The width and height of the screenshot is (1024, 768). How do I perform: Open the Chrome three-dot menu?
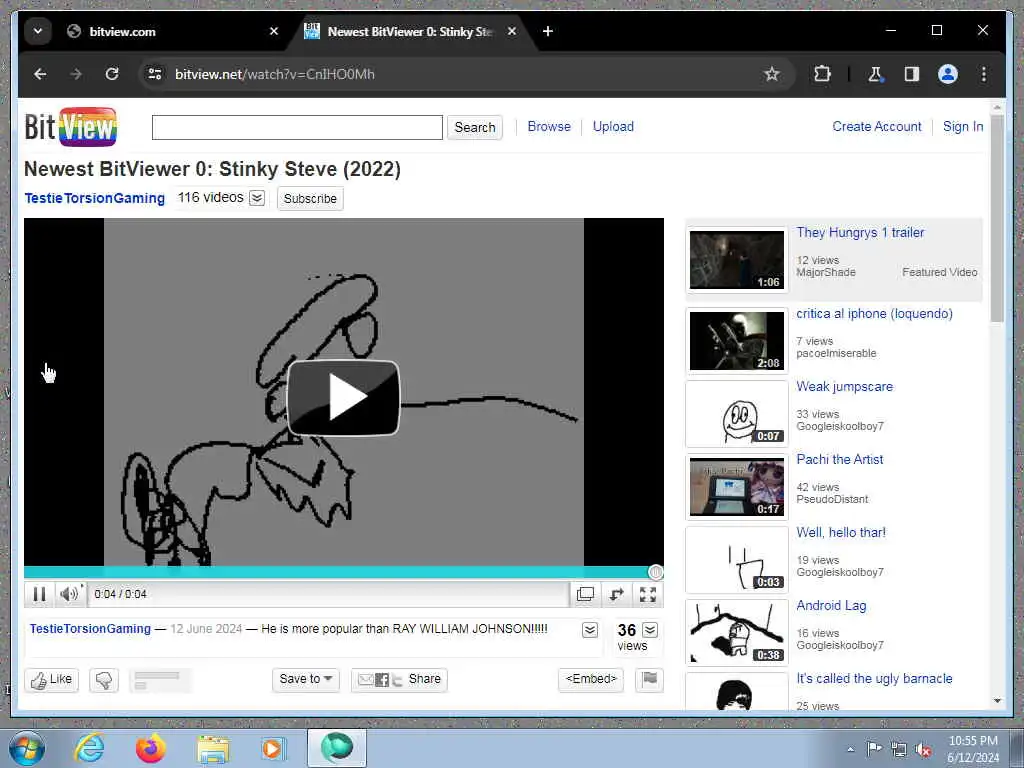click(984, 74)
